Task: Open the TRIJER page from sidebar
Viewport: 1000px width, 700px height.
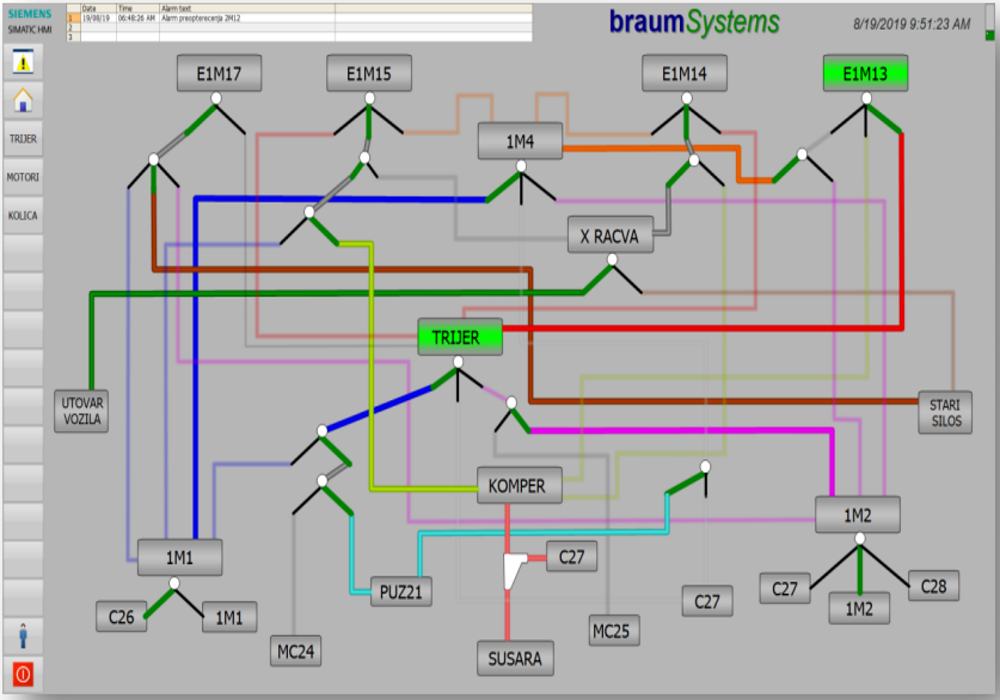Action: click(22, 138)
